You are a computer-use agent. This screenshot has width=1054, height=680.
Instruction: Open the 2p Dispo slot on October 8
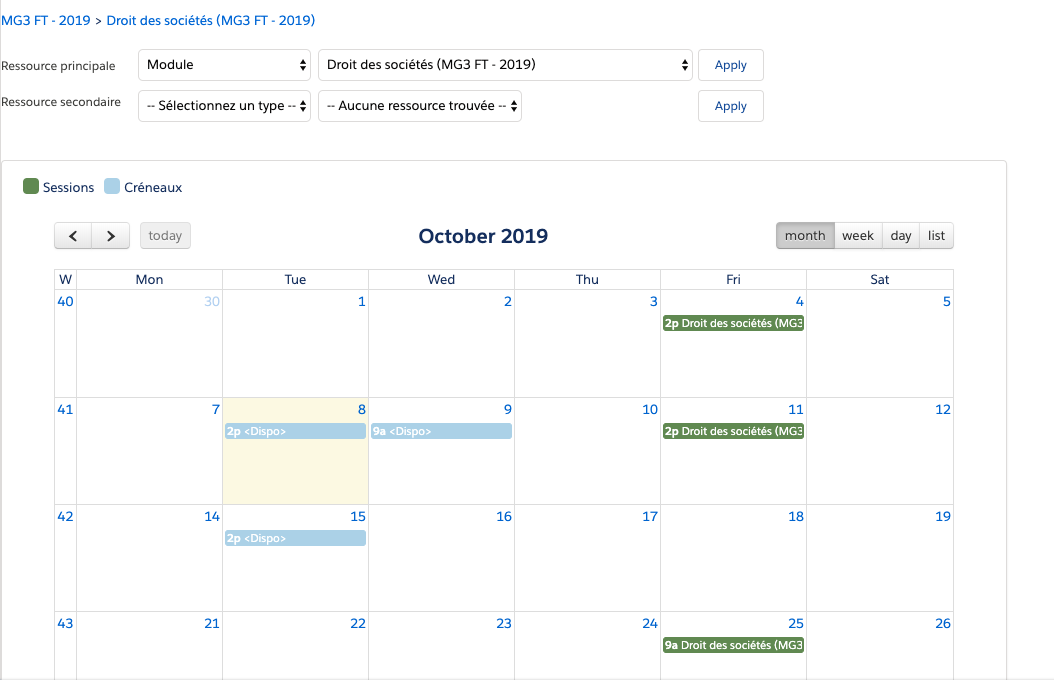[295, 431]
